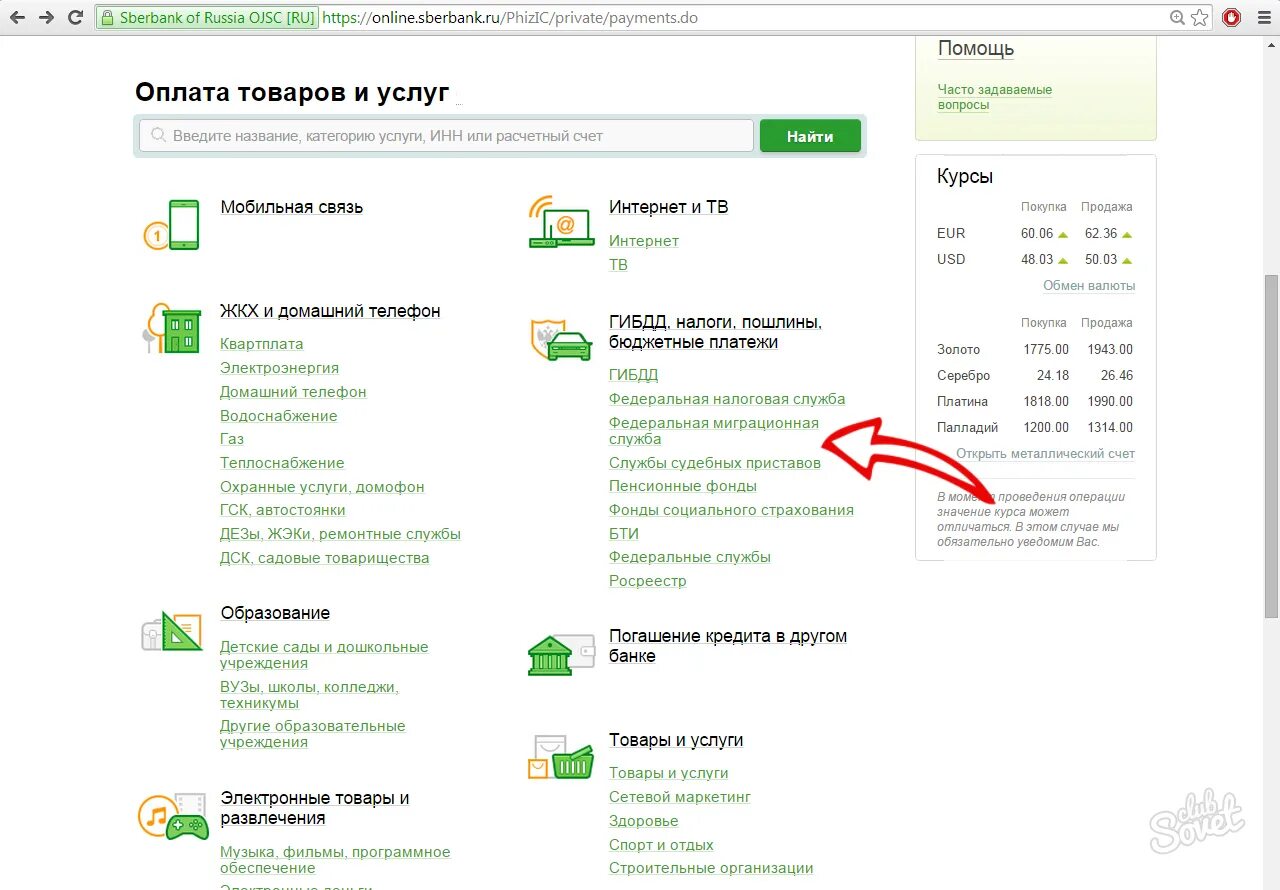Viewport: 1280px width, 890px height.
Task: Click the zoom magnifier icon in the address bar
Action: [x=1178, y=18]
